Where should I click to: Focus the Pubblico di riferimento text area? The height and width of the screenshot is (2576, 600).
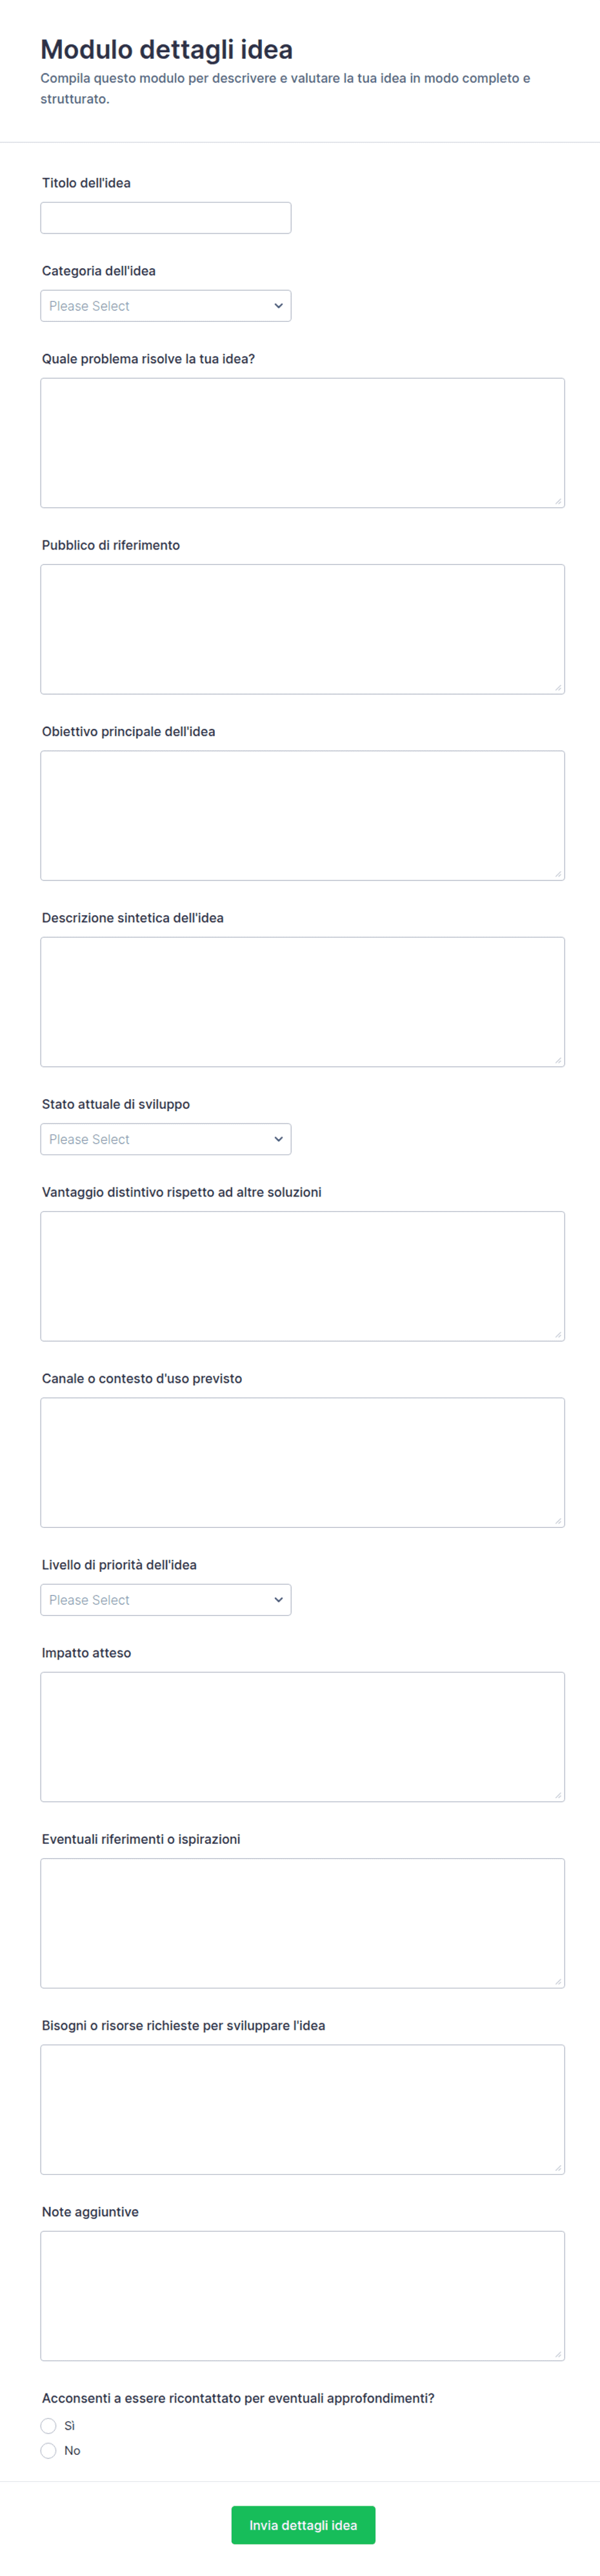tap(303, 629)
